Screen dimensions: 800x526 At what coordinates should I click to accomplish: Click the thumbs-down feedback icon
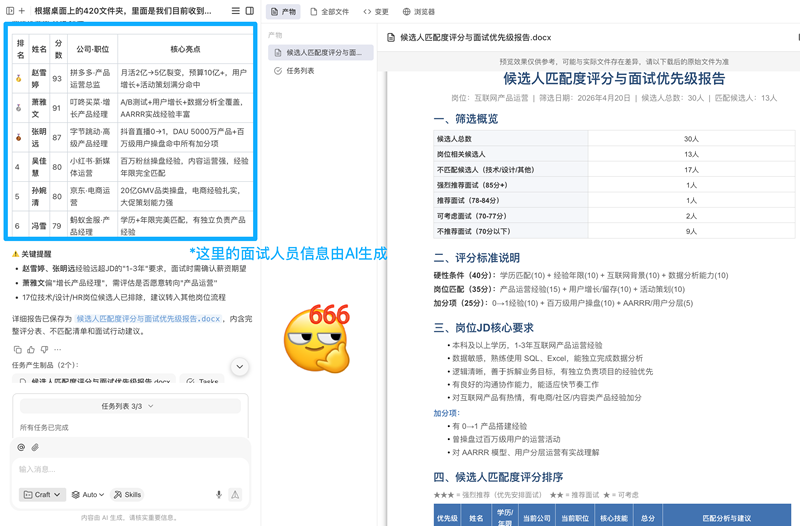(44, 350)
